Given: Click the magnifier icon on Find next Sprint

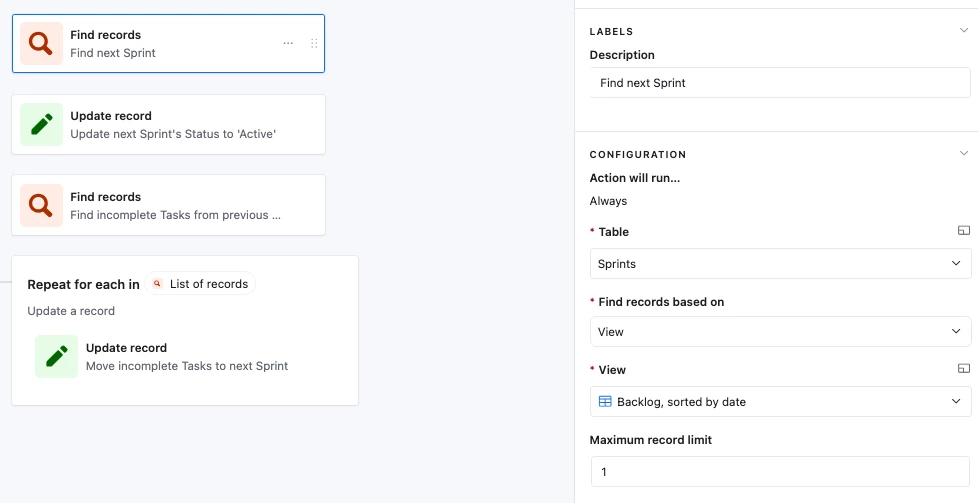Looking at the screenshot, I should tap(41, 44).
